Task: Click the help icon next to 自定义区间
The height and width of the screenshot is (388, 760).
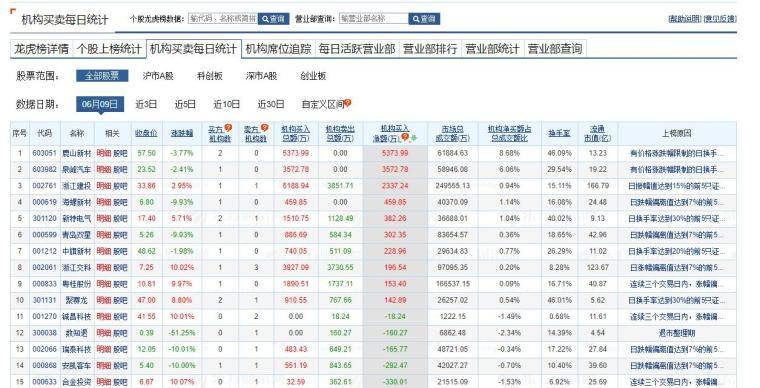Action: [347, 103]
